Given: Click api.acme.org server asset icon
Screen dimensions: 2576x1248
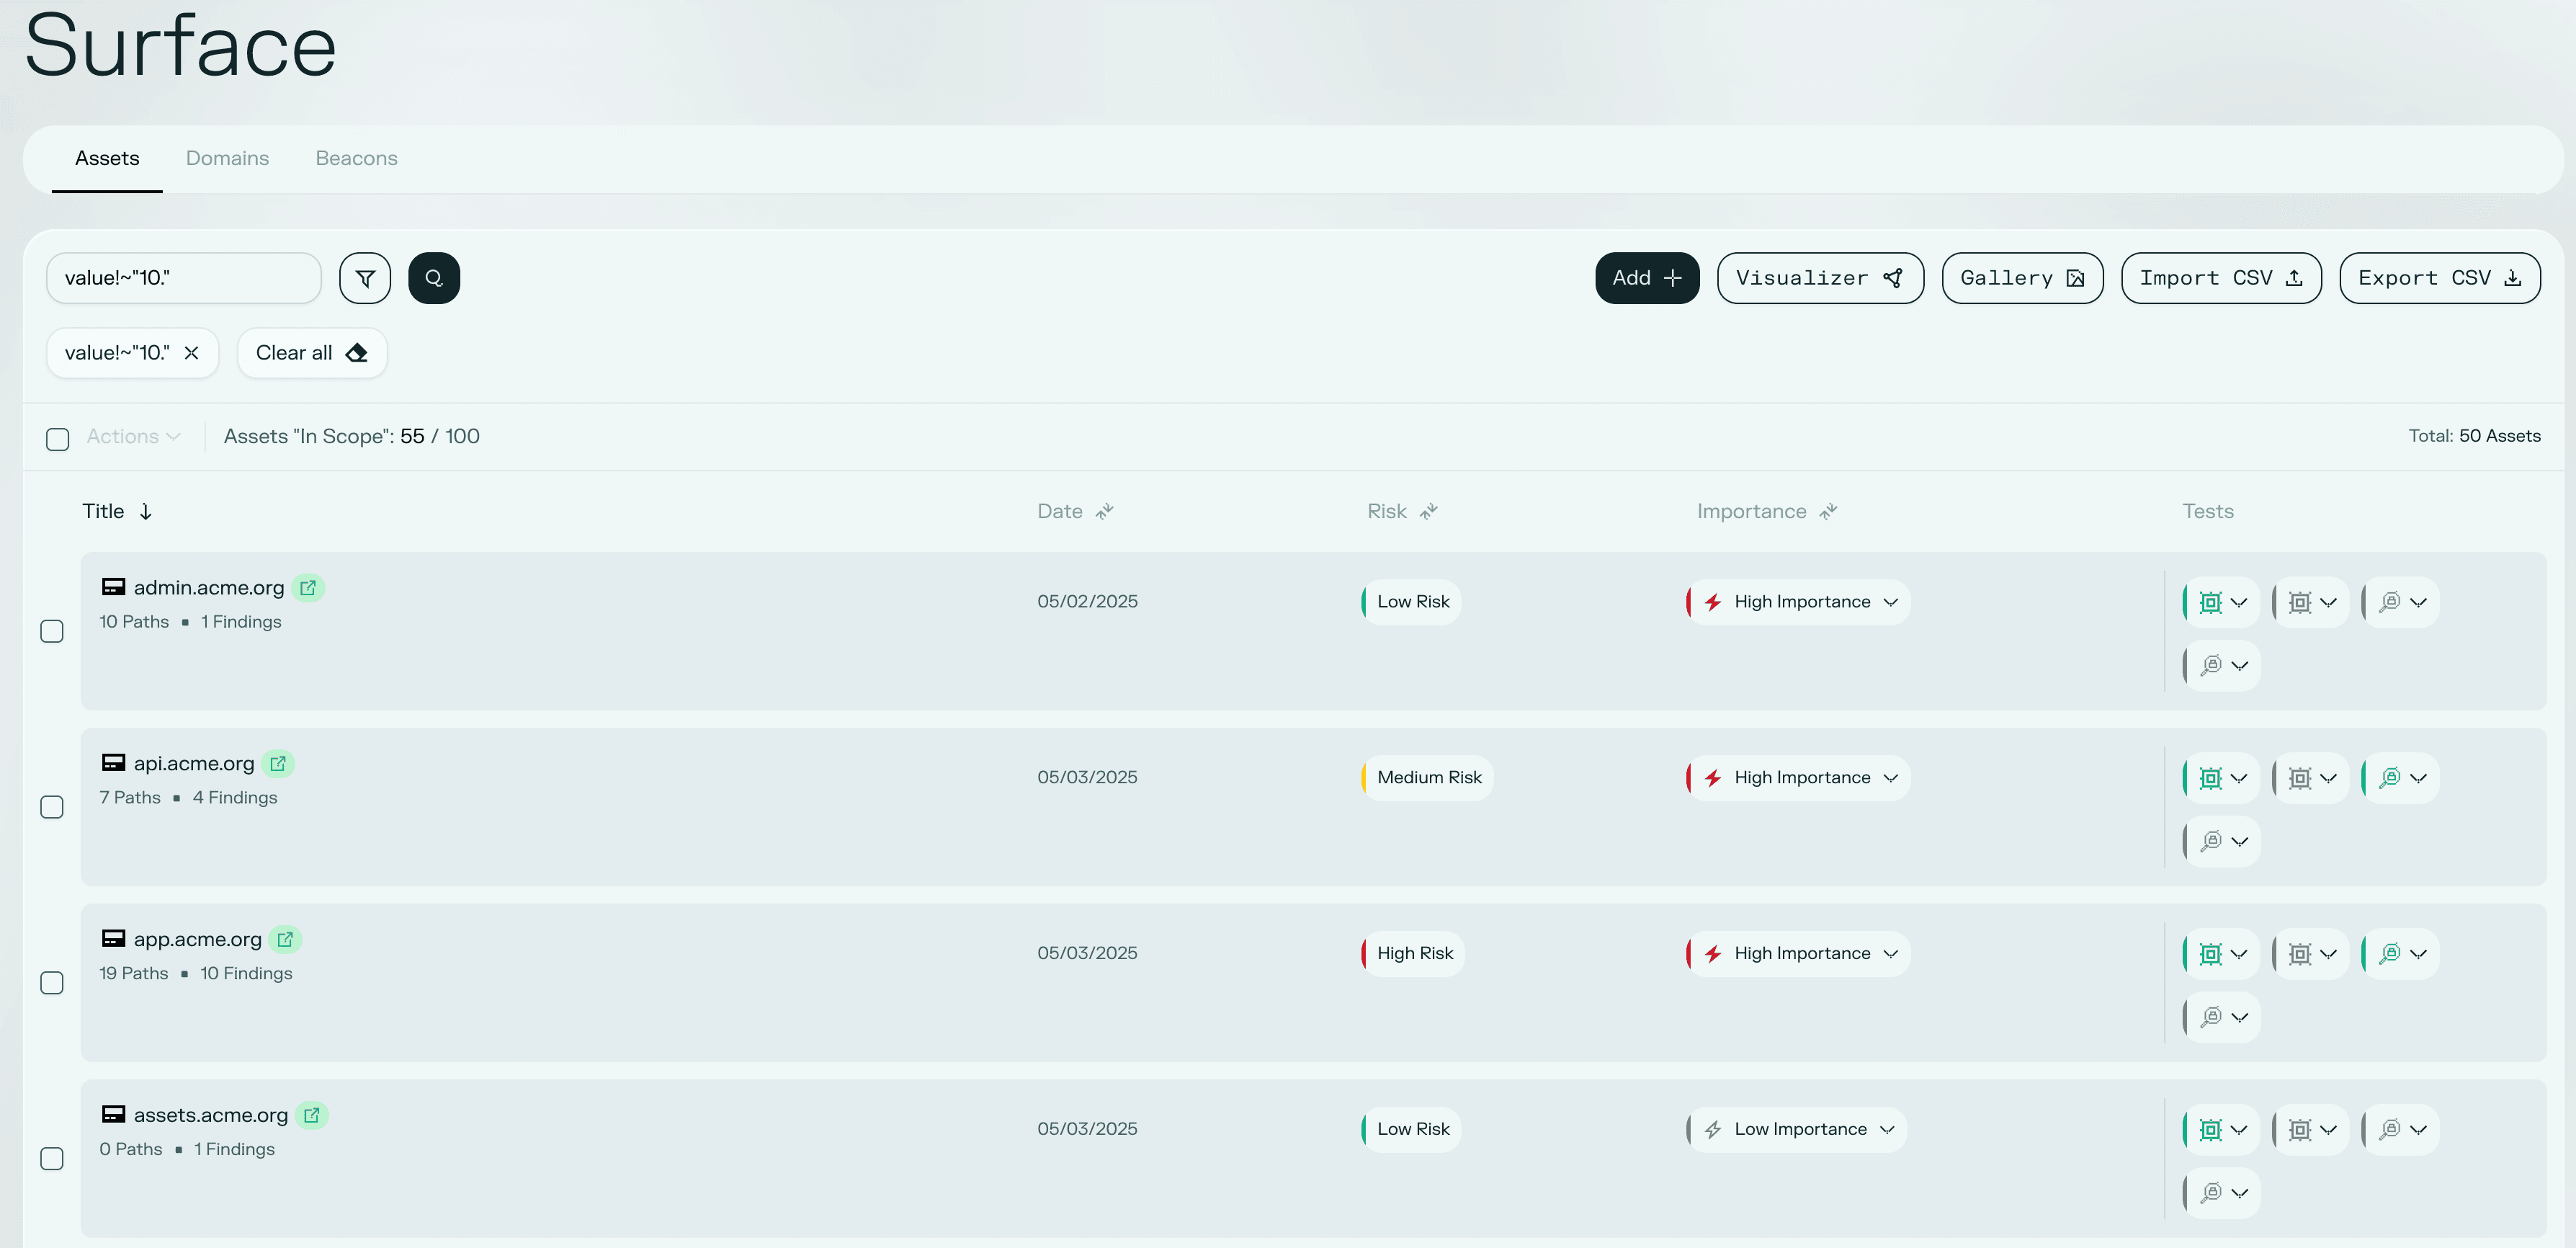Looking at the screenshot, I should pyautogui.click(x=114, y=763).
